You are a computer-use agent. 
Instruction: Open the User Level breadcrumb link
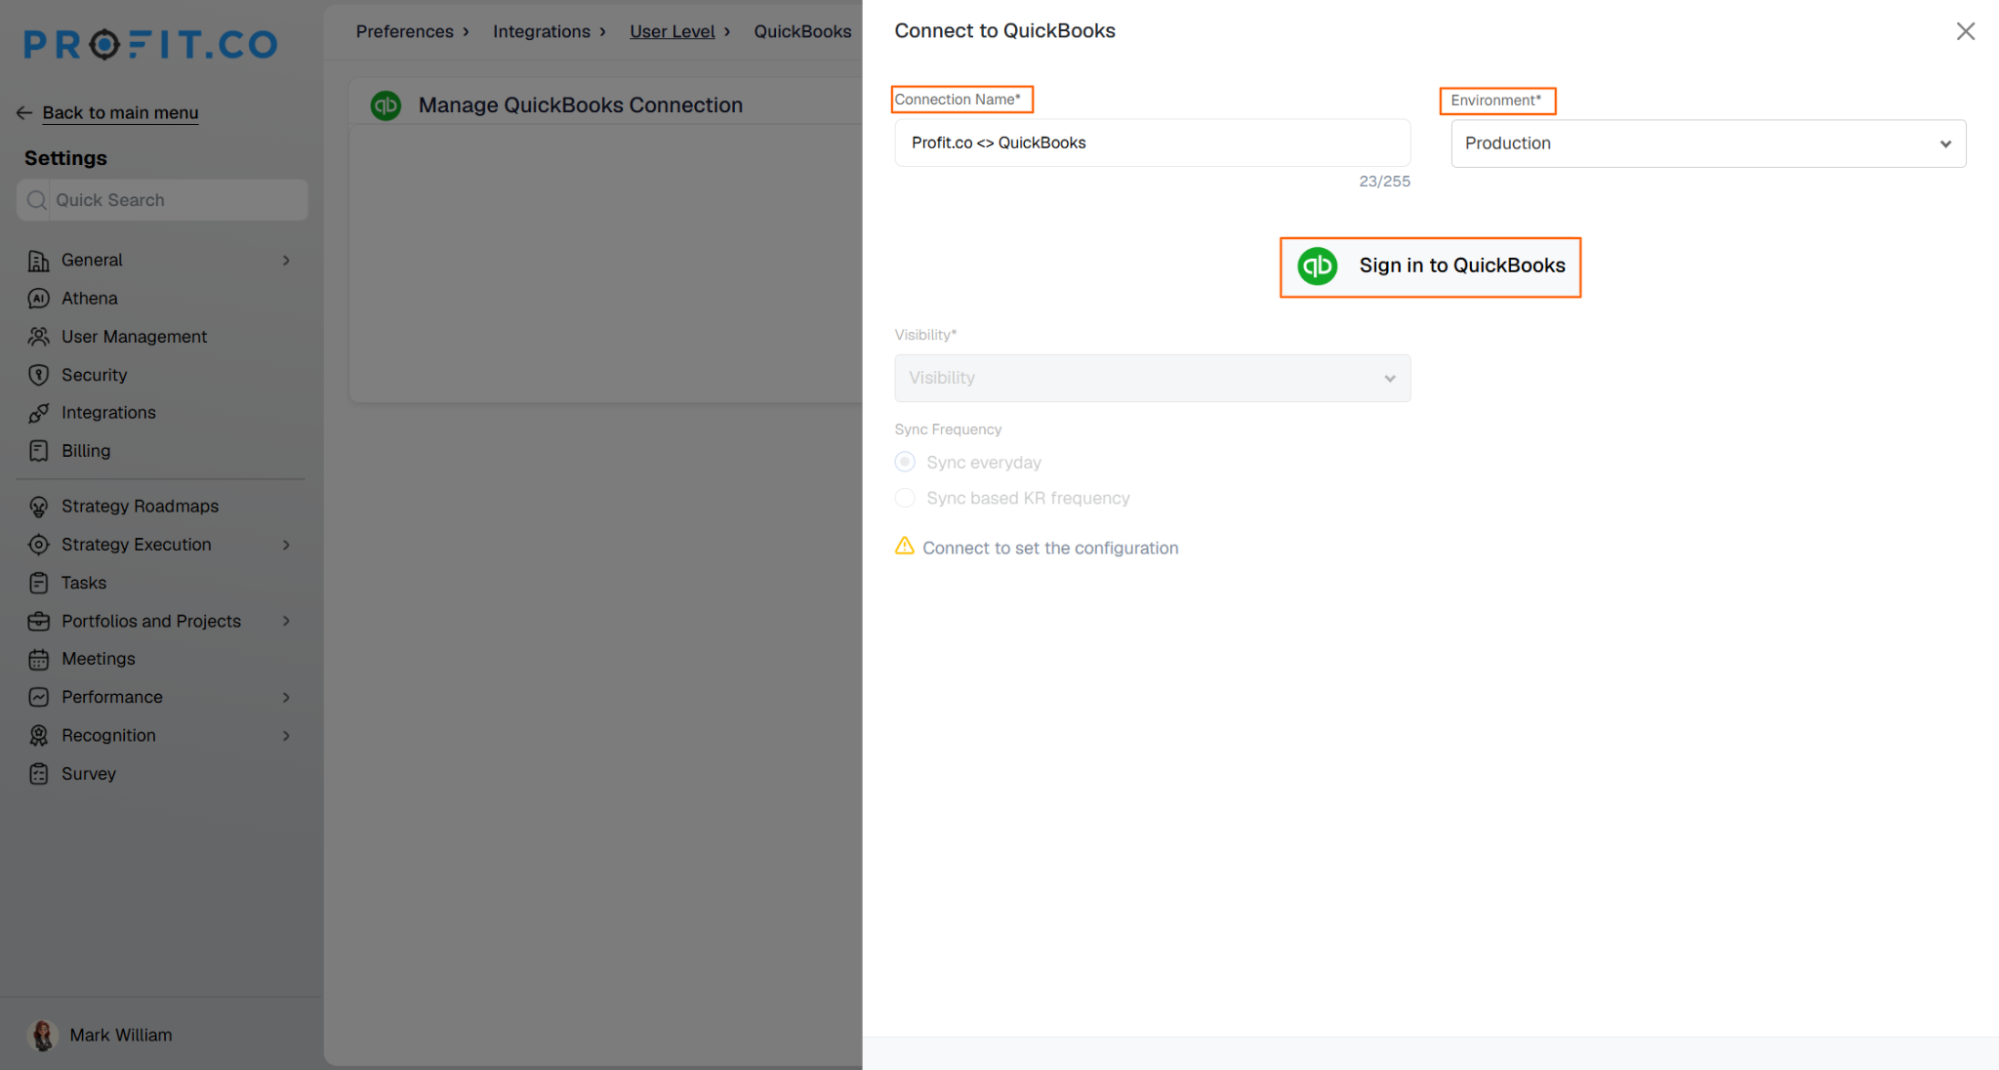672,32
